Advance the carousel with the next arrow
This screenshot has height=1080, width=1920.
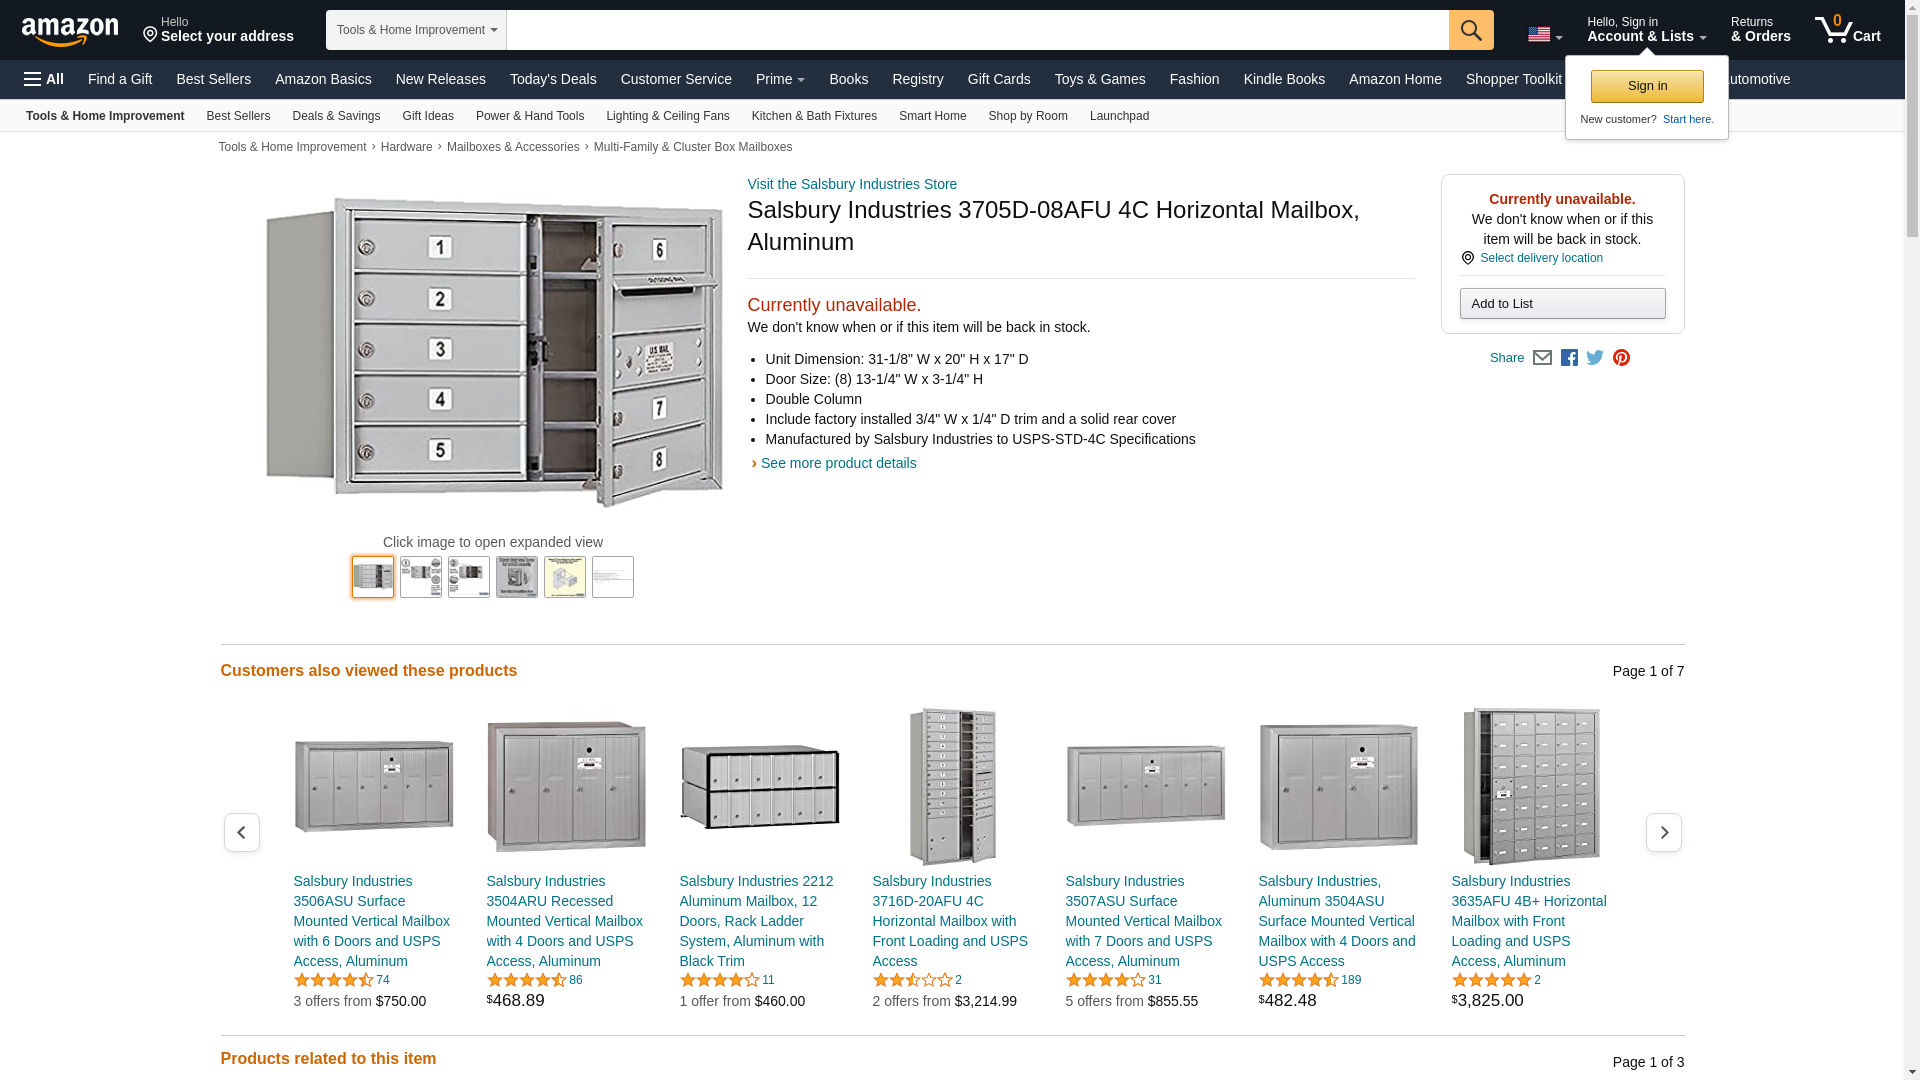(1663, 832)
